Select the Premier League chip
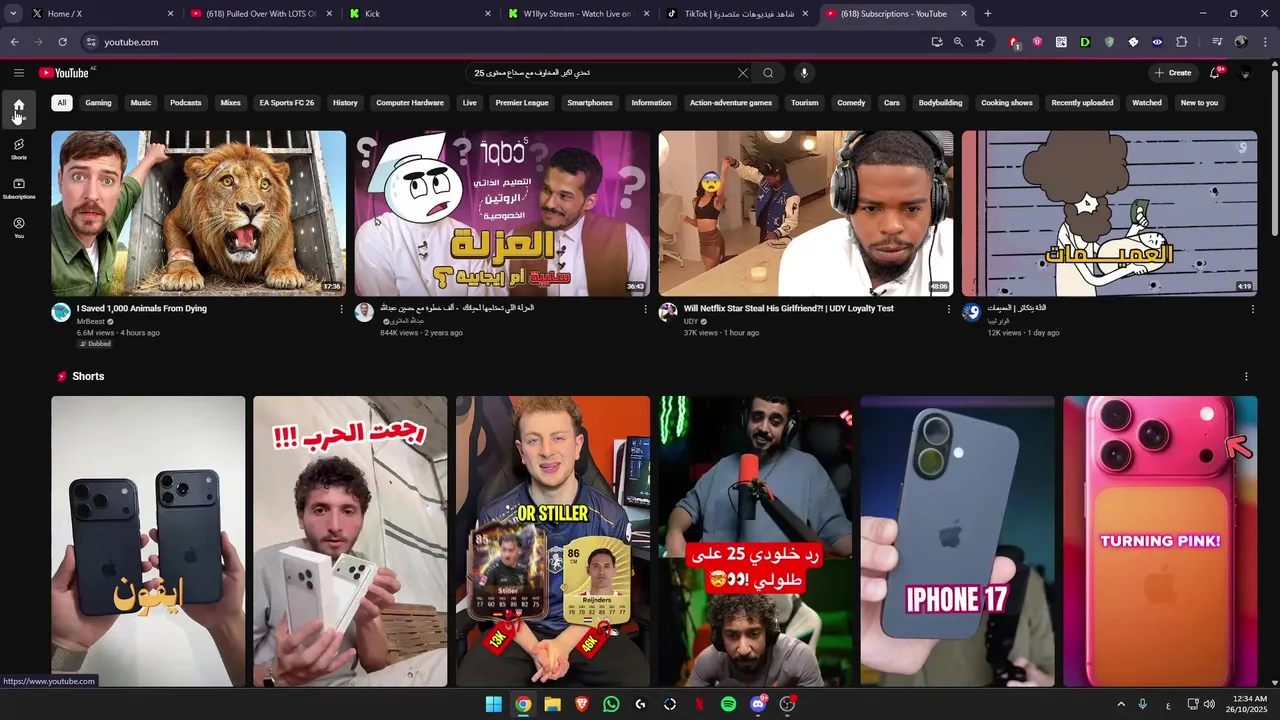Screen dimensions: 1280x720 click(x=522, y=103)
